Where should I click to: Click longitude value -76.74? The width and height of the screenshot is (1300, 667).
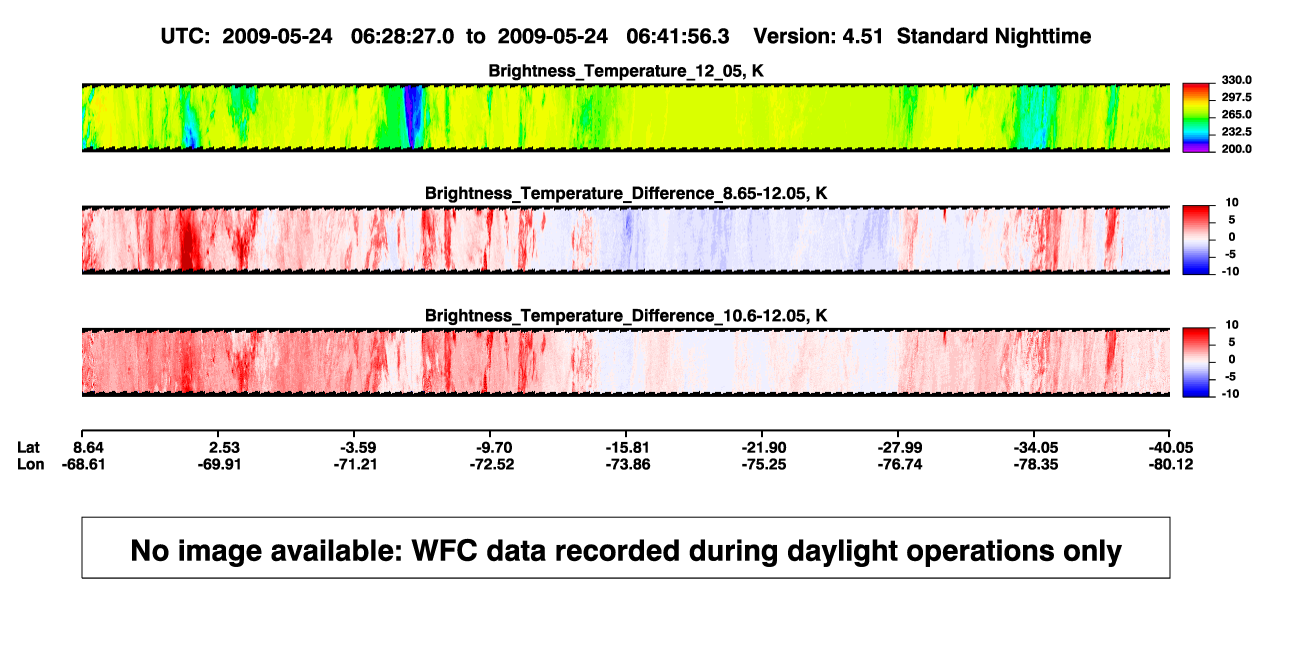pos(898,464)
